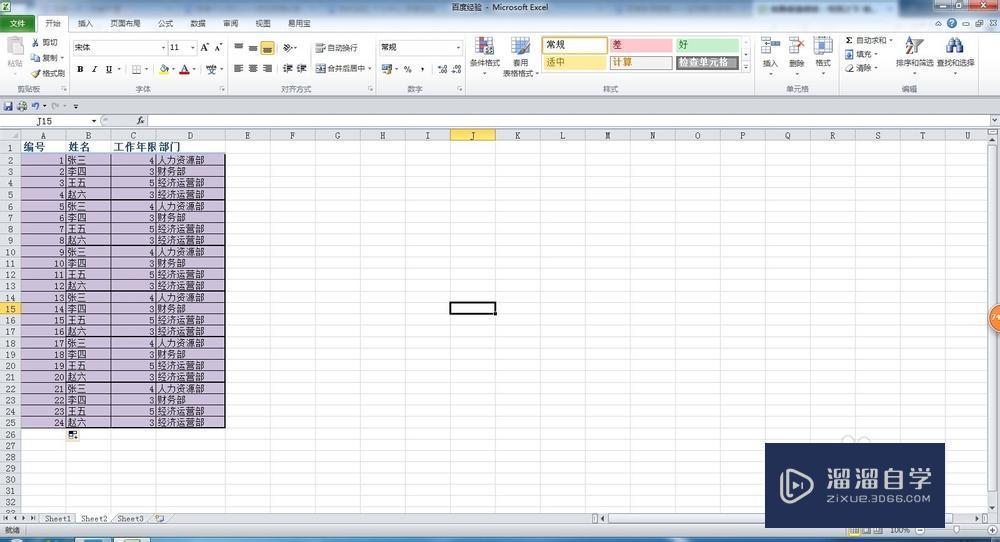Switch to the 数据 (Data) tab
The height and width of the screenshot is (542, 1000).
(198, 24)
